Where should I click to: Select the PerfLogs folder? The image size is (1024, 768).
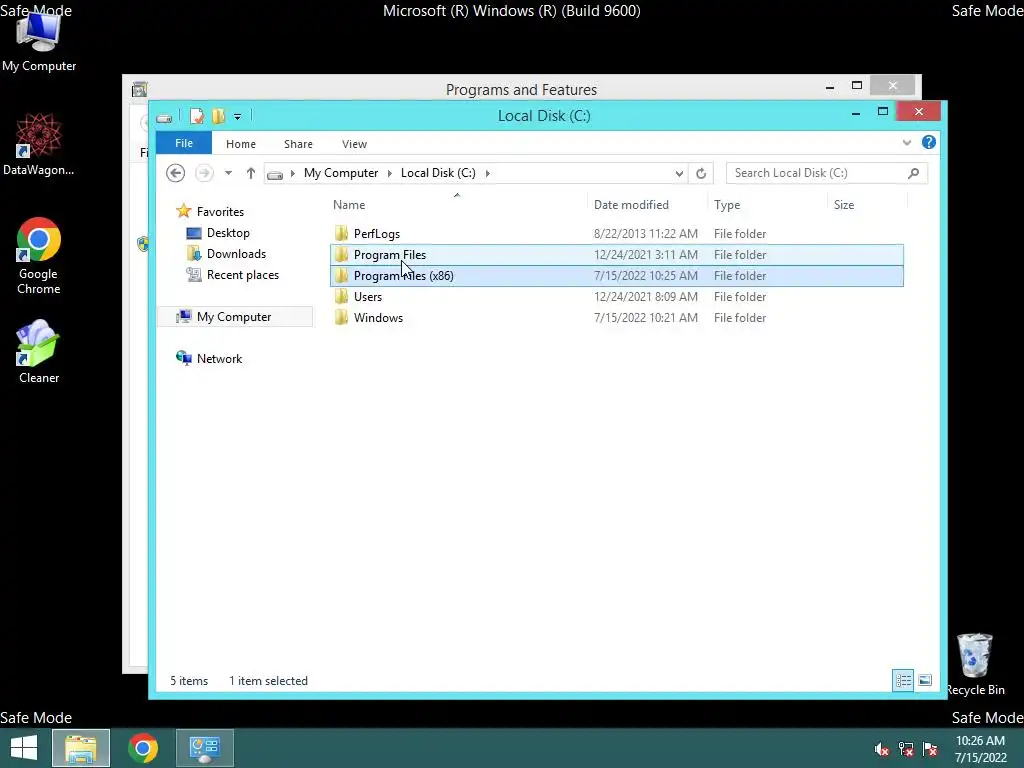coord(616,234)
